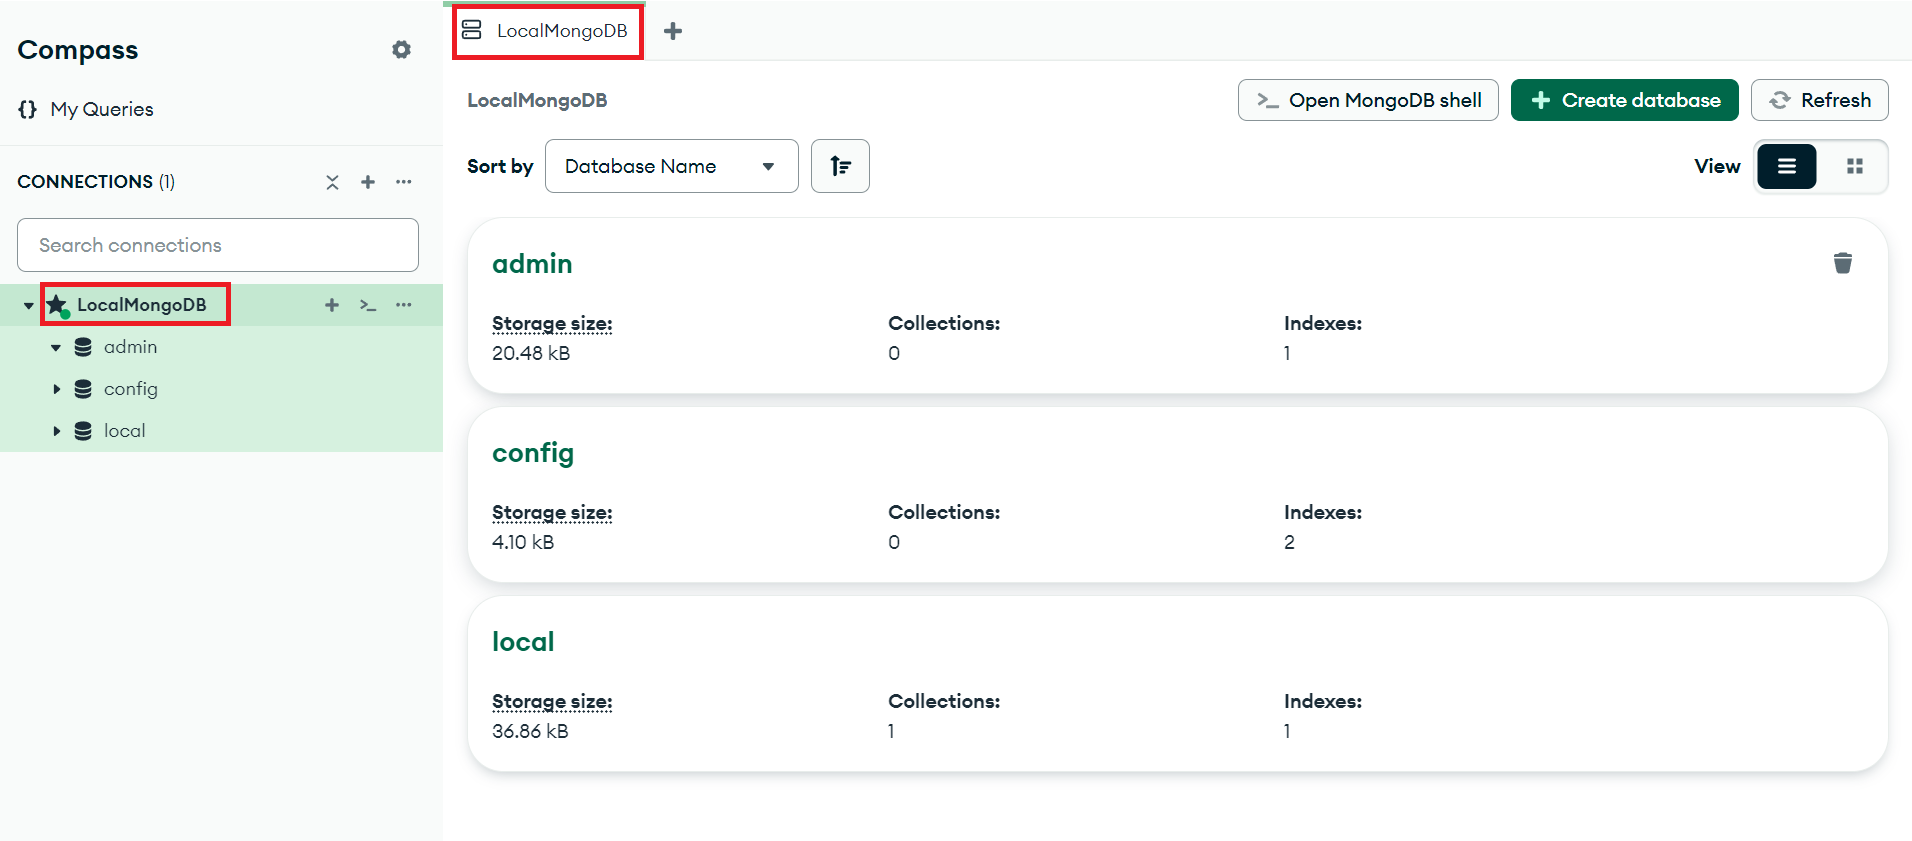Click database icon beside sidebar local
Screen dimensions: 1912x841
[83, 431]
